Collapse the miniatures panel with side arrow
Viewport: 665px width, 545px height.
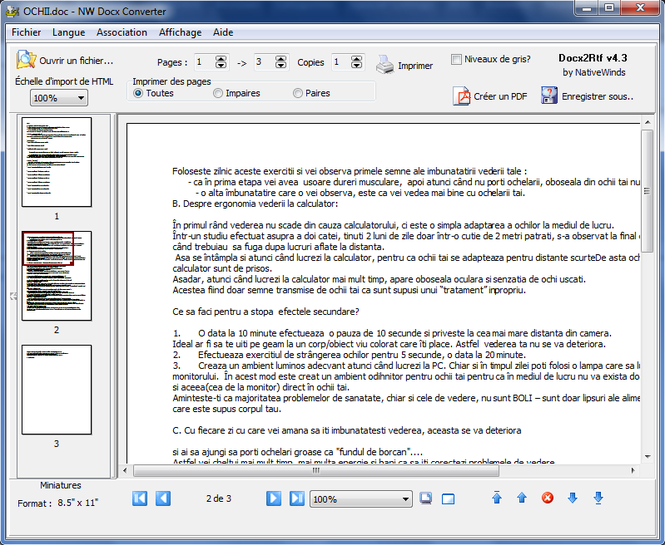13,296
